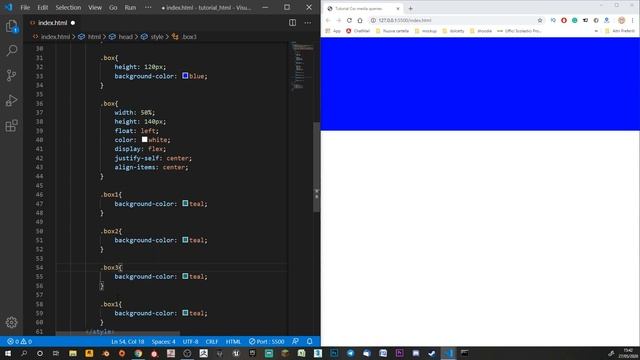Click errors and warnings status indicator
This screenshot has width=640, height=360.
coord(19,342)
